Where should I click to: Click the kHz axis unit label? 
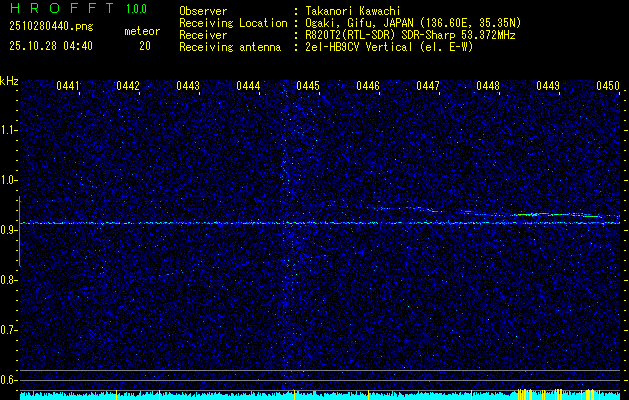point(10,81)
